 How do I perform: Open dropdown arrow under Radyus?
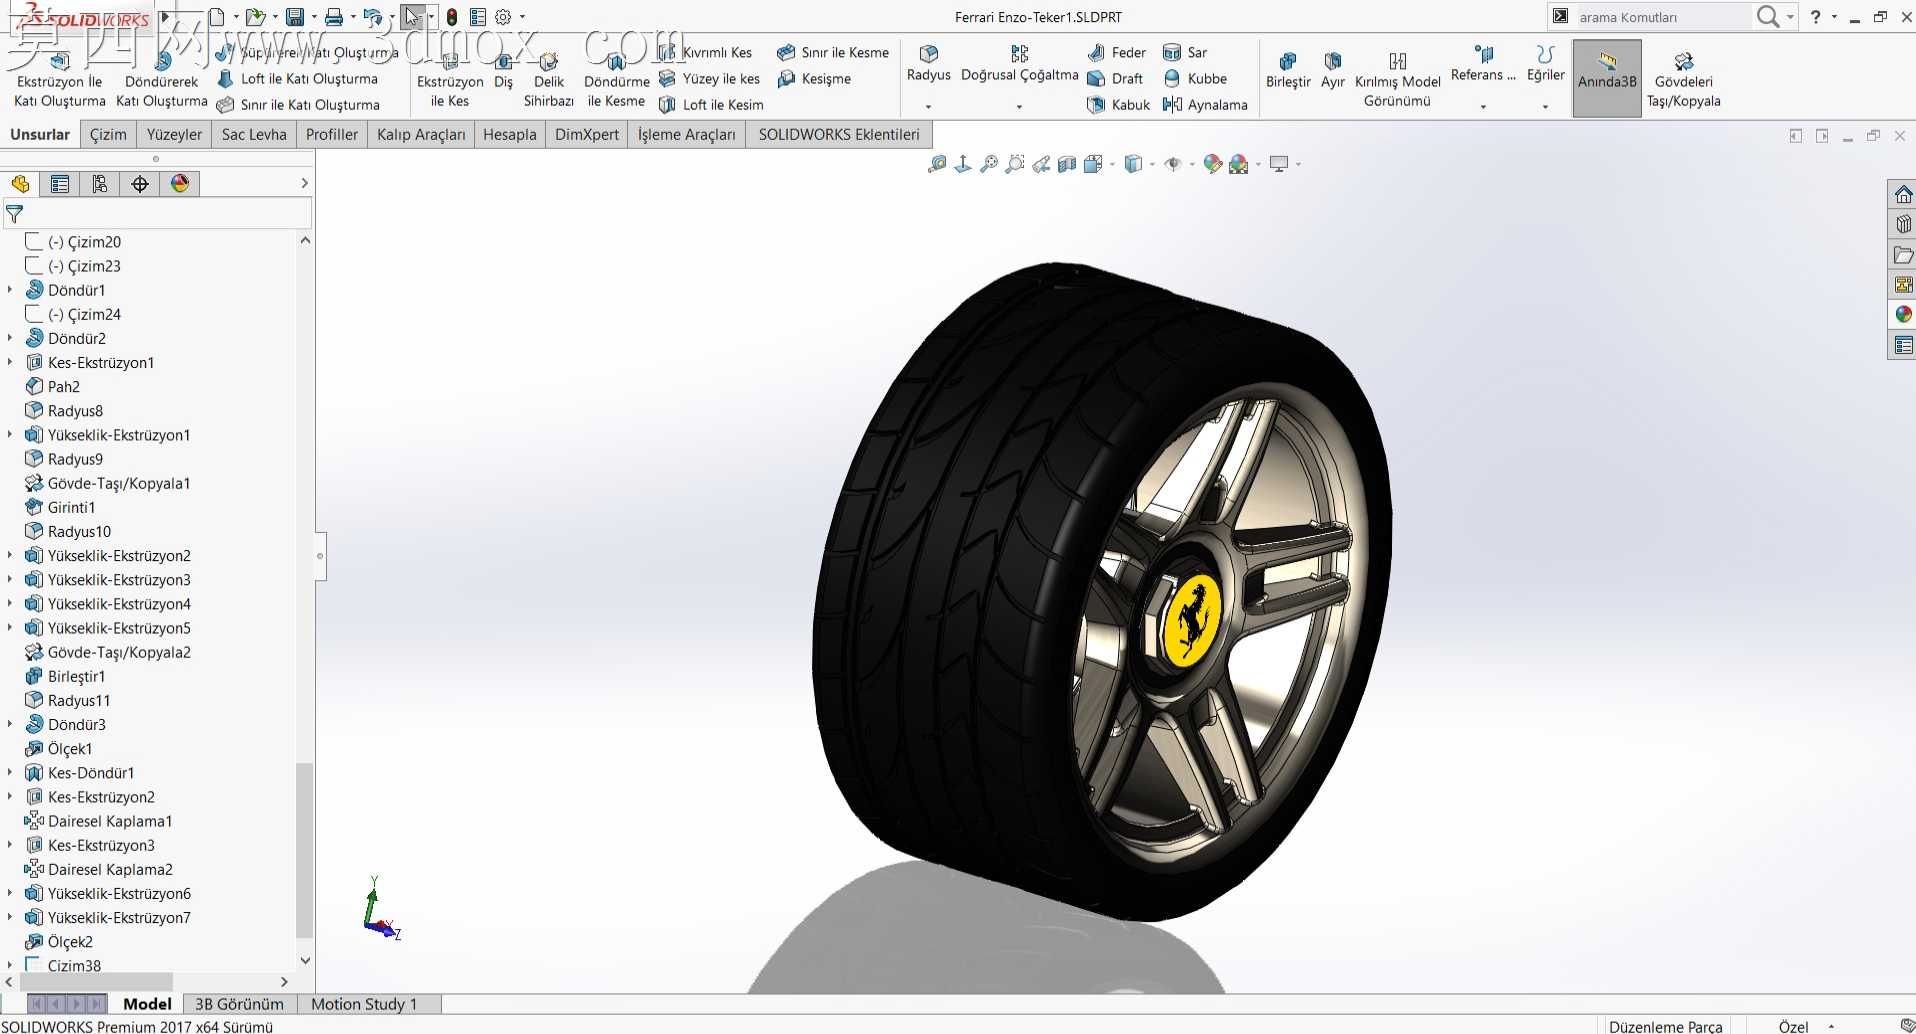pos(929,107)
